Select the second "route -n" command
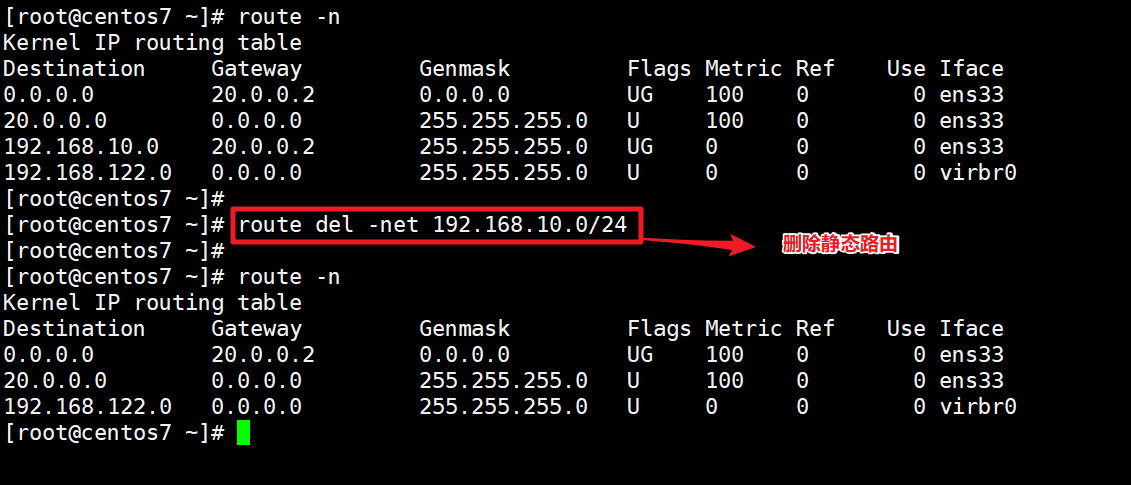The image size is (1131, 485). point(289,277)
